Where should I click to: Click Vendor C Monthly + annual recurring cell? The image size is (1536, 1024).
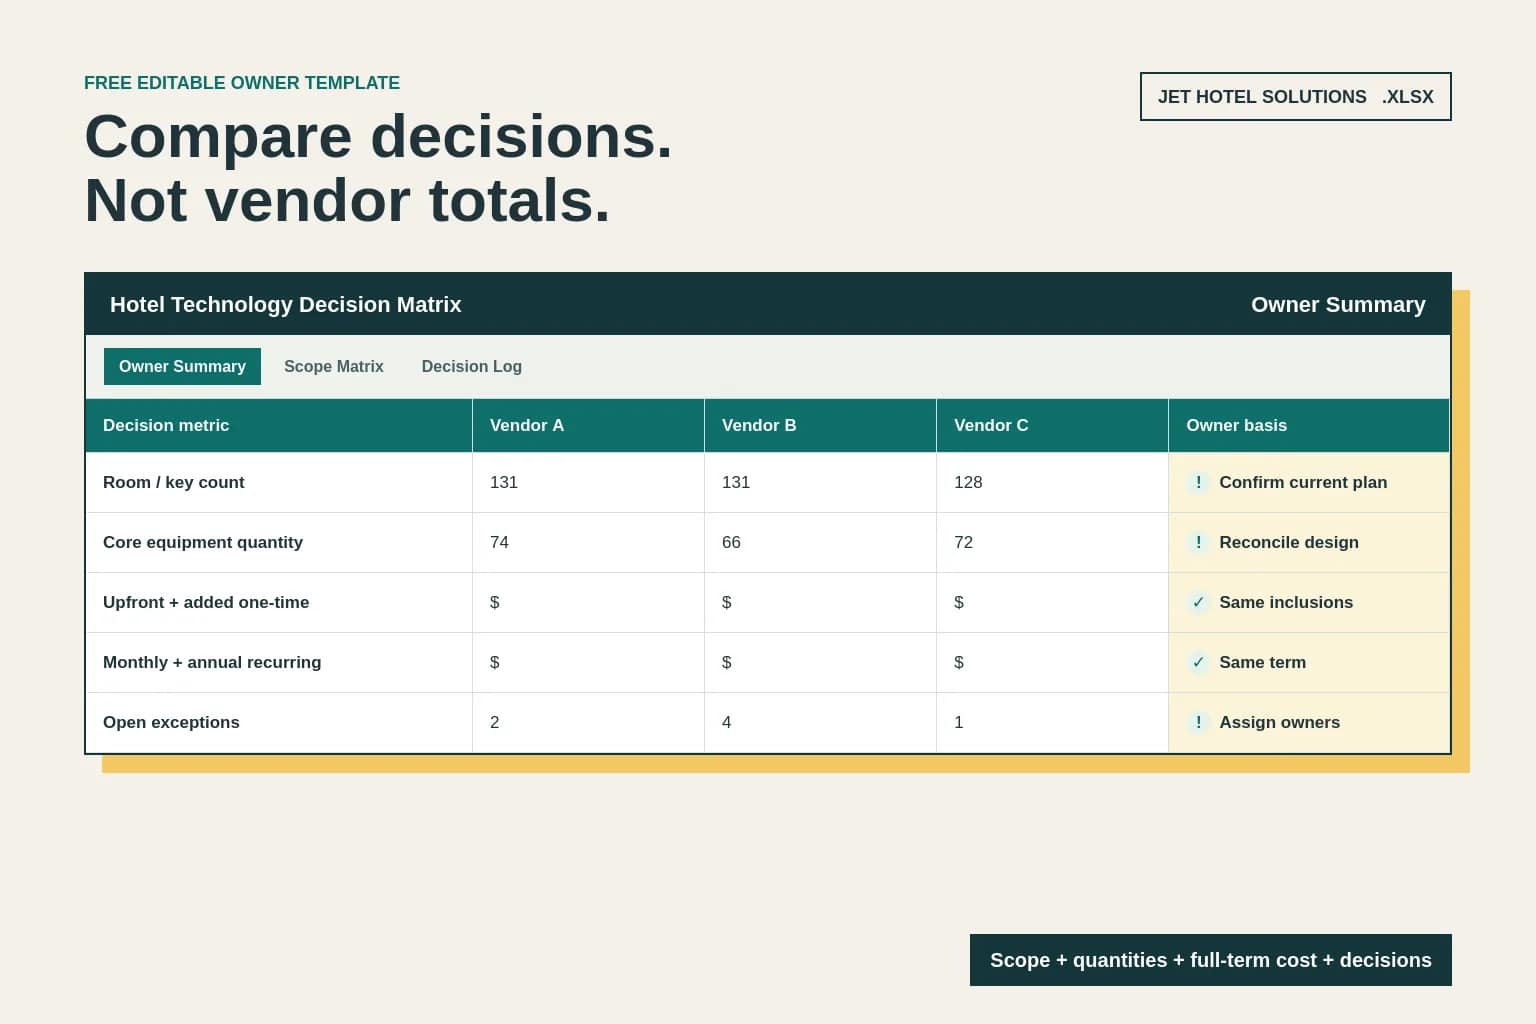coord(1052,662)
